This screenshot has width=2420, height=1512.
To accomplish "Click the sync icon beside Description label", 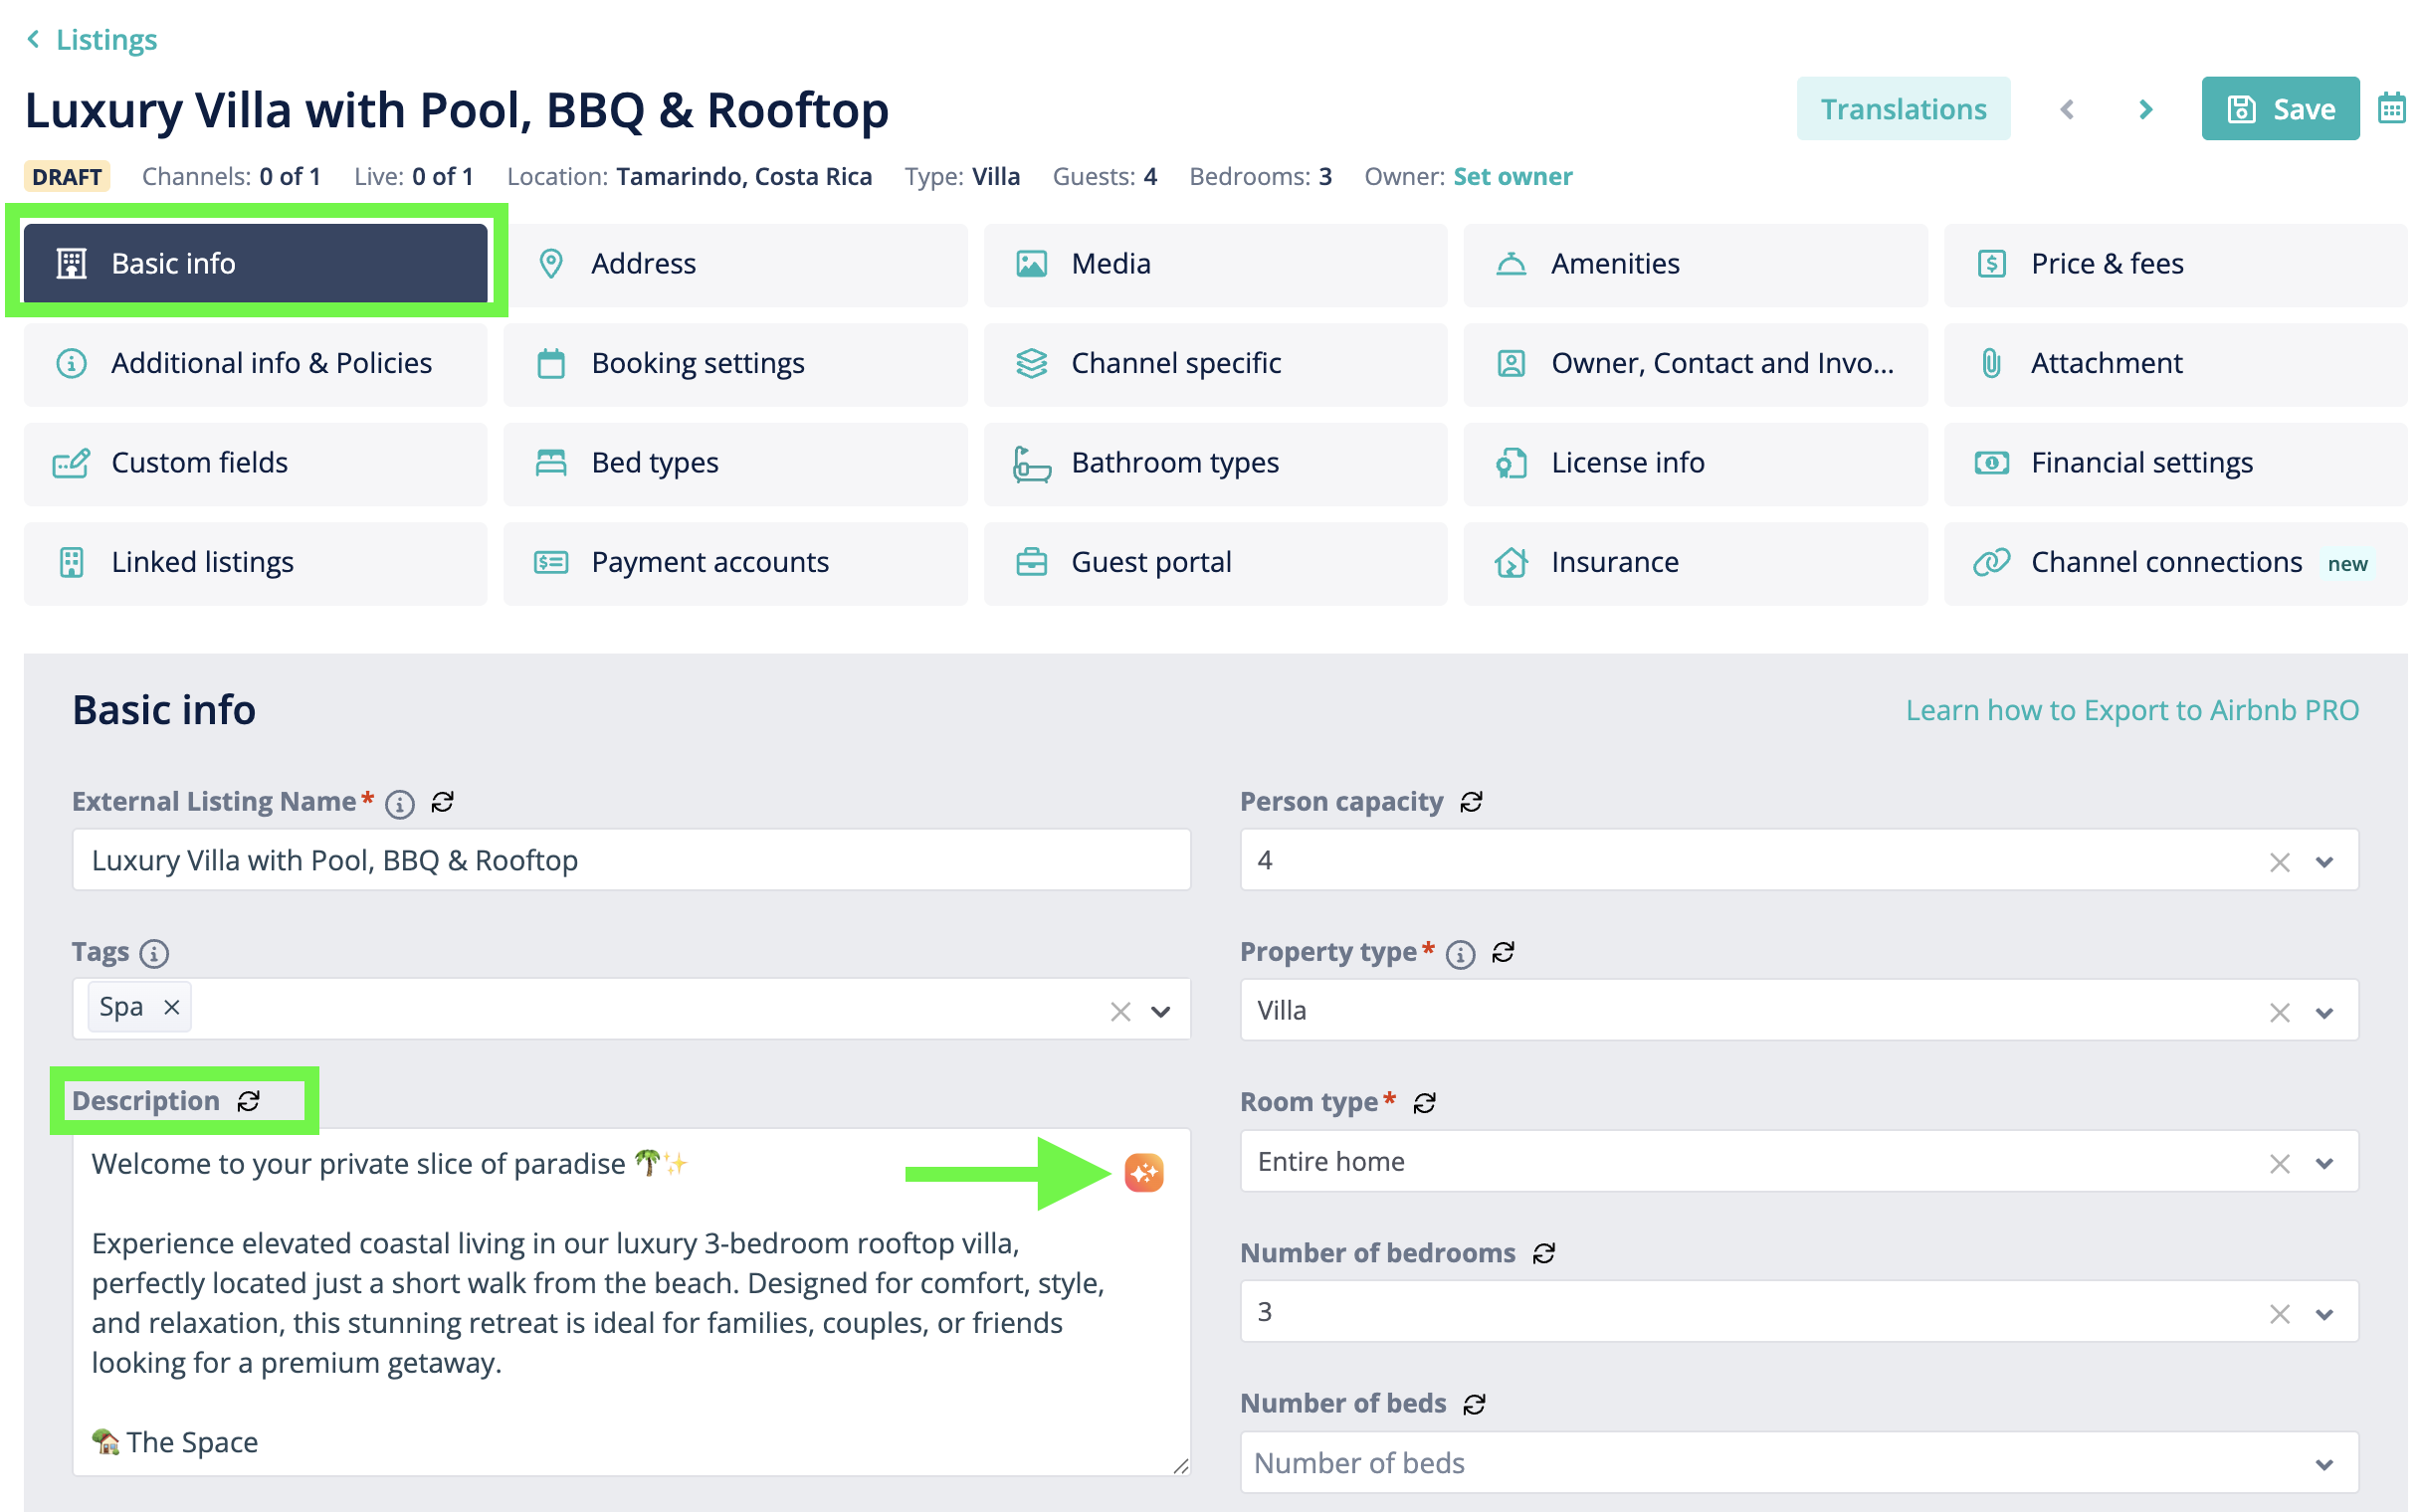I will (x=248, y=1101).
